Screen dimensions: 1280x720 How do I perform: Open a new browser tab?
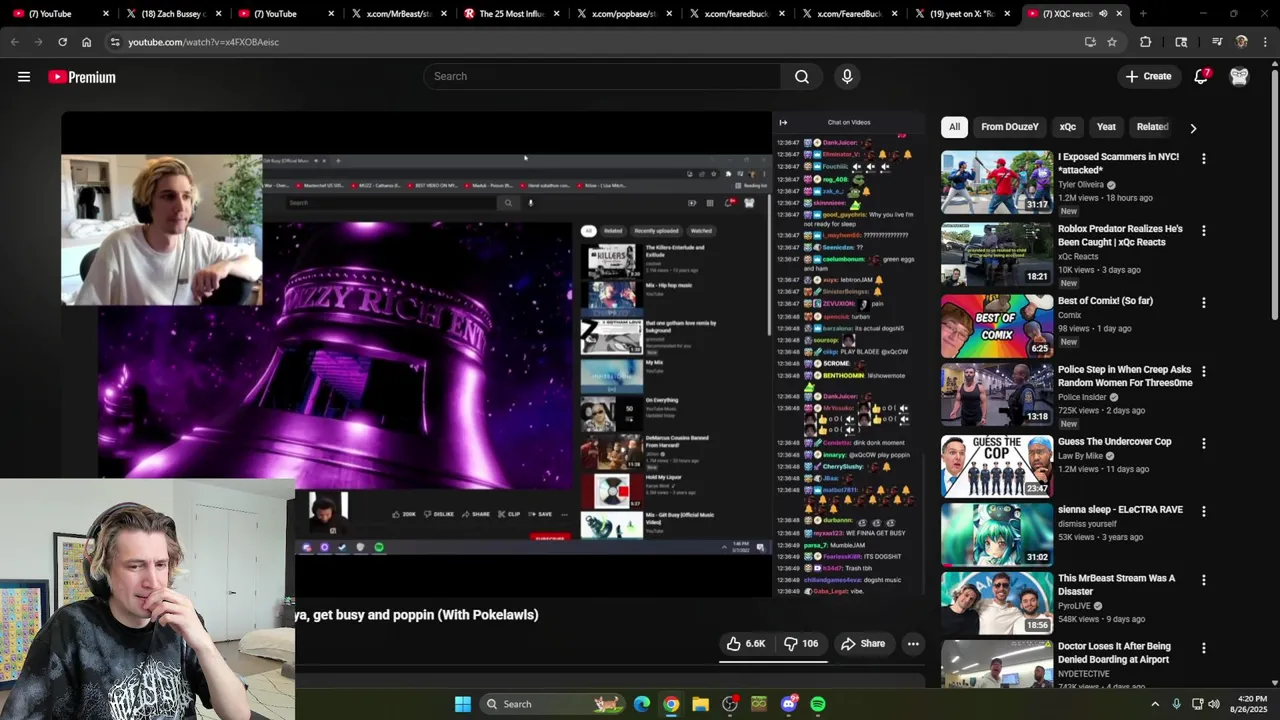(x=1143, y=14)
